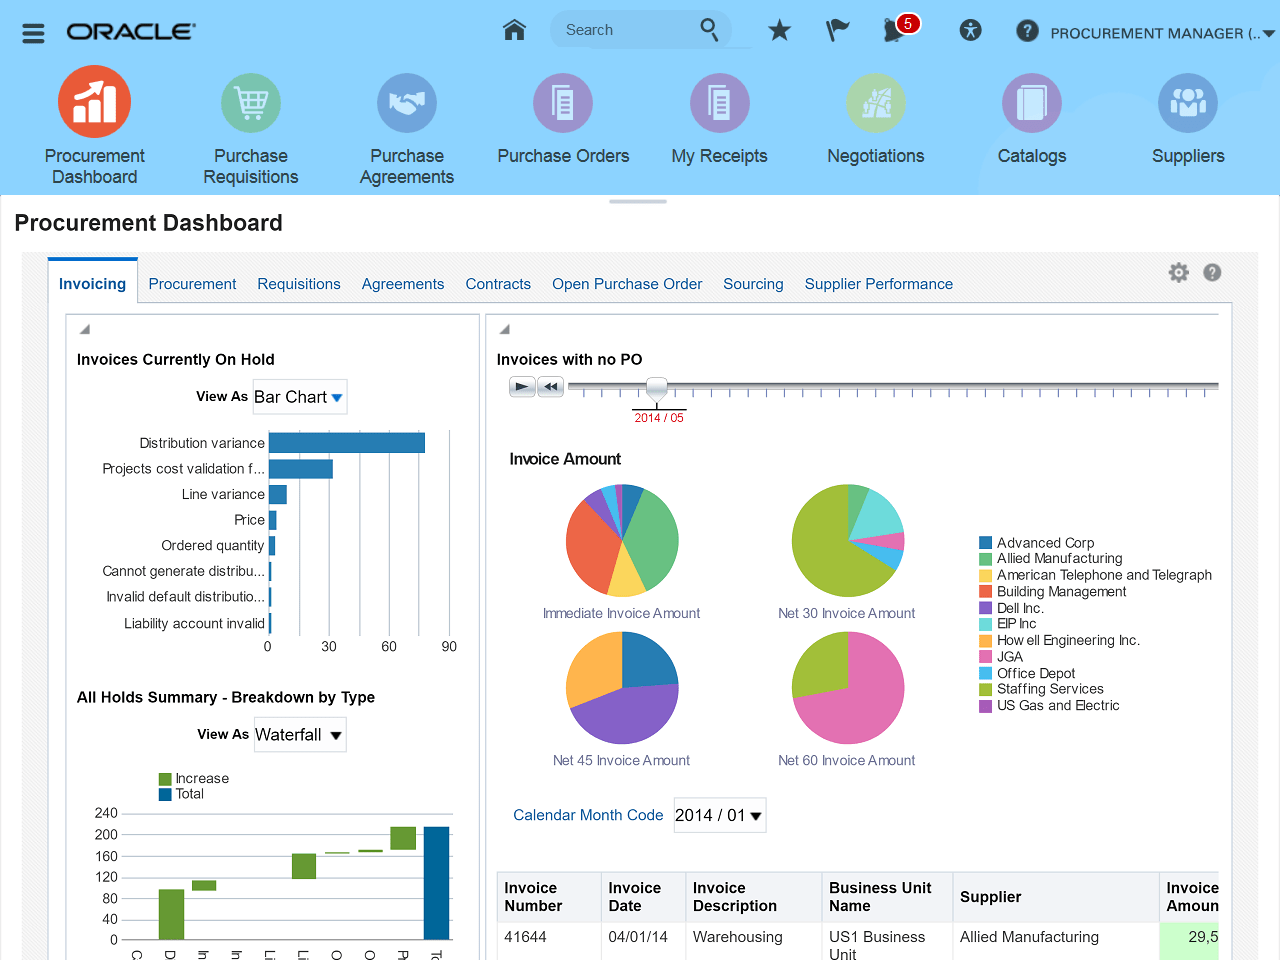
Task: View notifications via the bell icon
Action: (893, 31)
